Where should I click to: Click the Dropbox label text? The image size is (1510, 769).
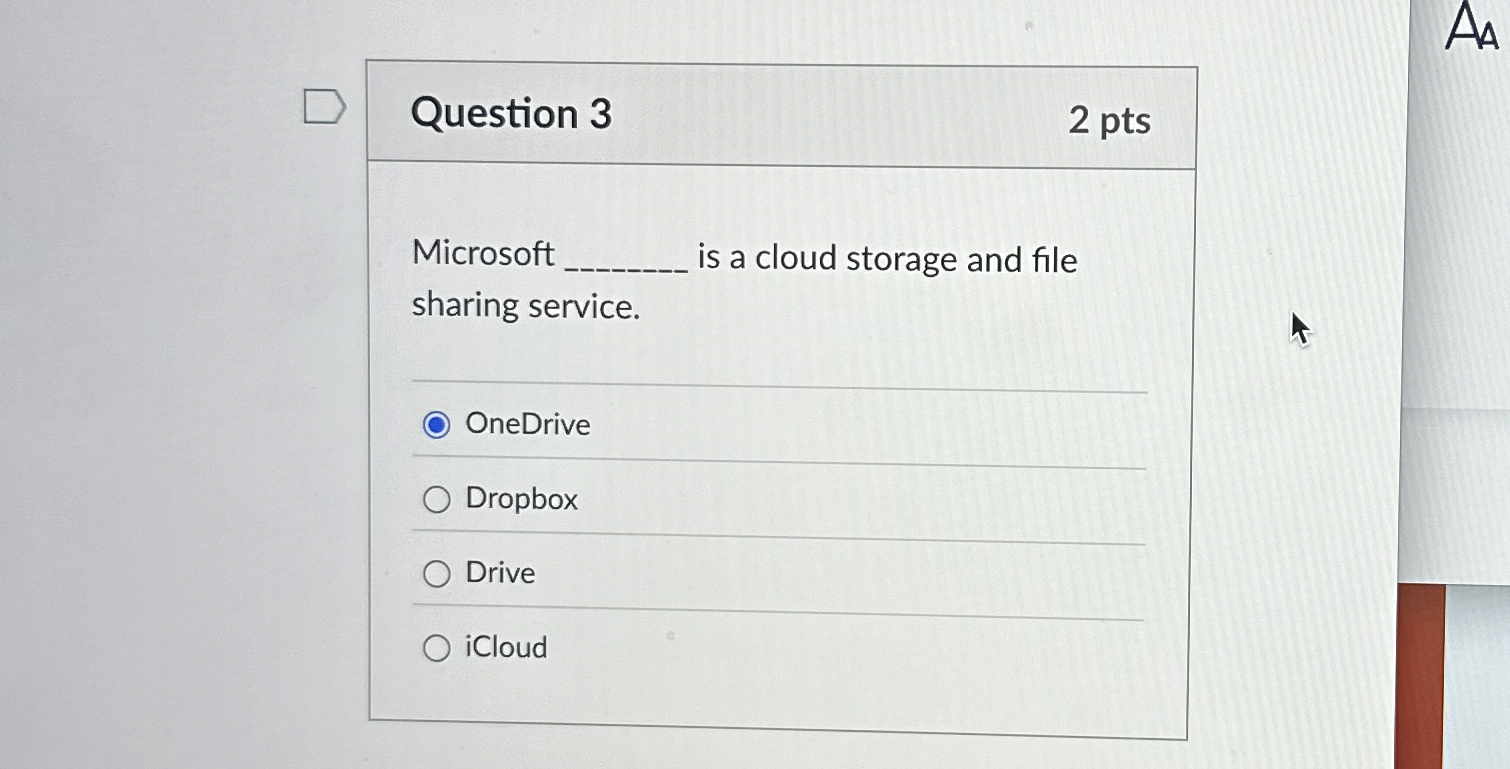[521, 498]
